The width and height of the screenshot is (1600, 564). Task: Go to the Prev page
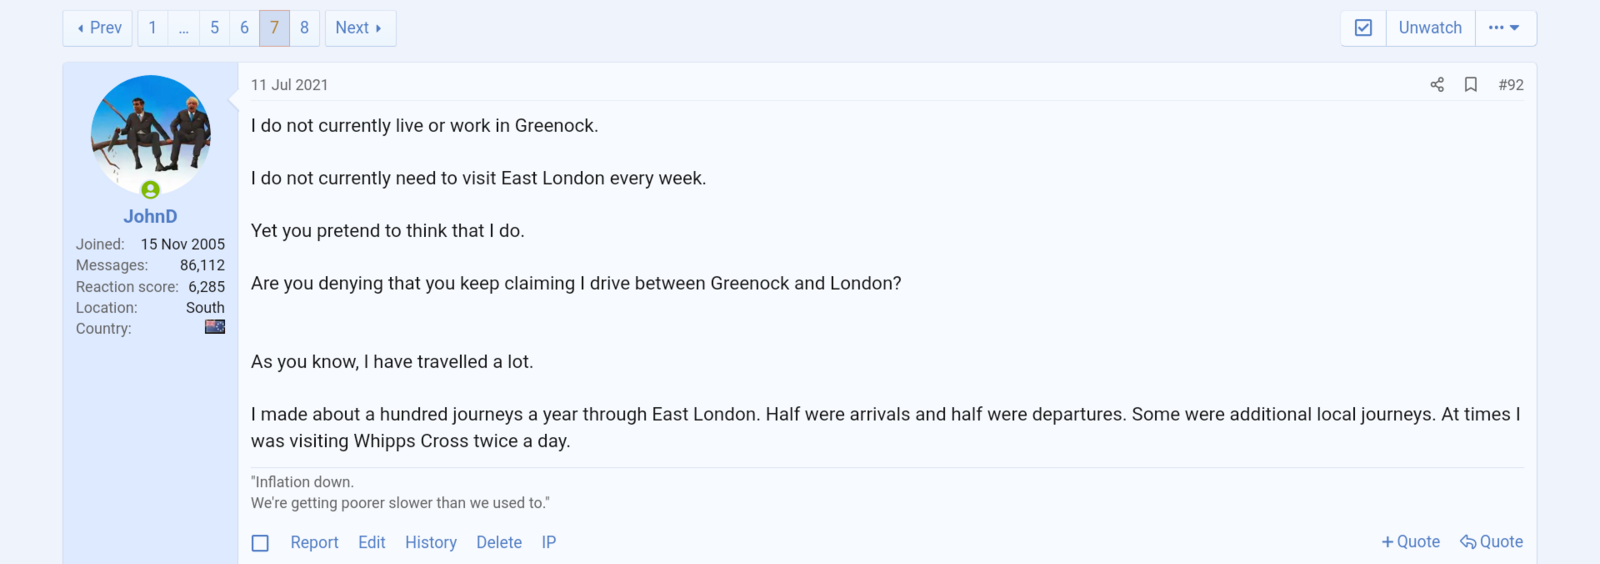pyautogui.click(x=99, y=28)
